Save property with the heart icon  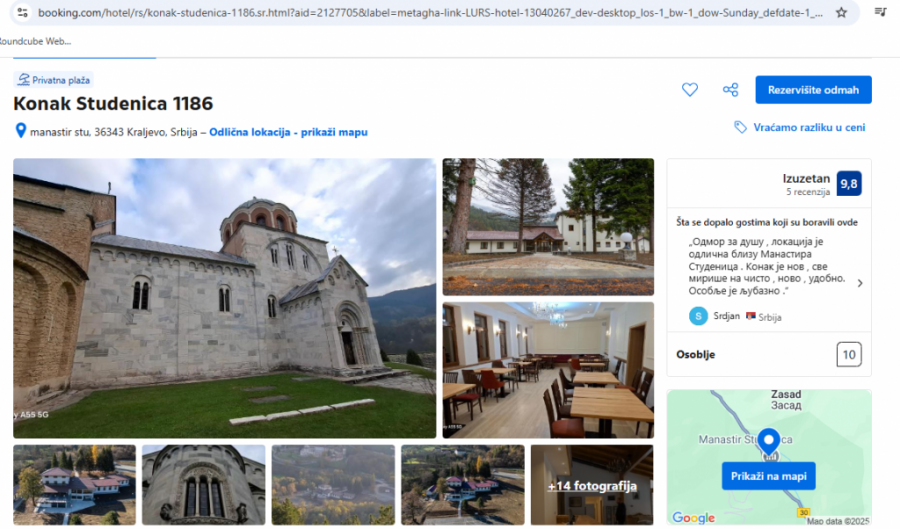690,90
